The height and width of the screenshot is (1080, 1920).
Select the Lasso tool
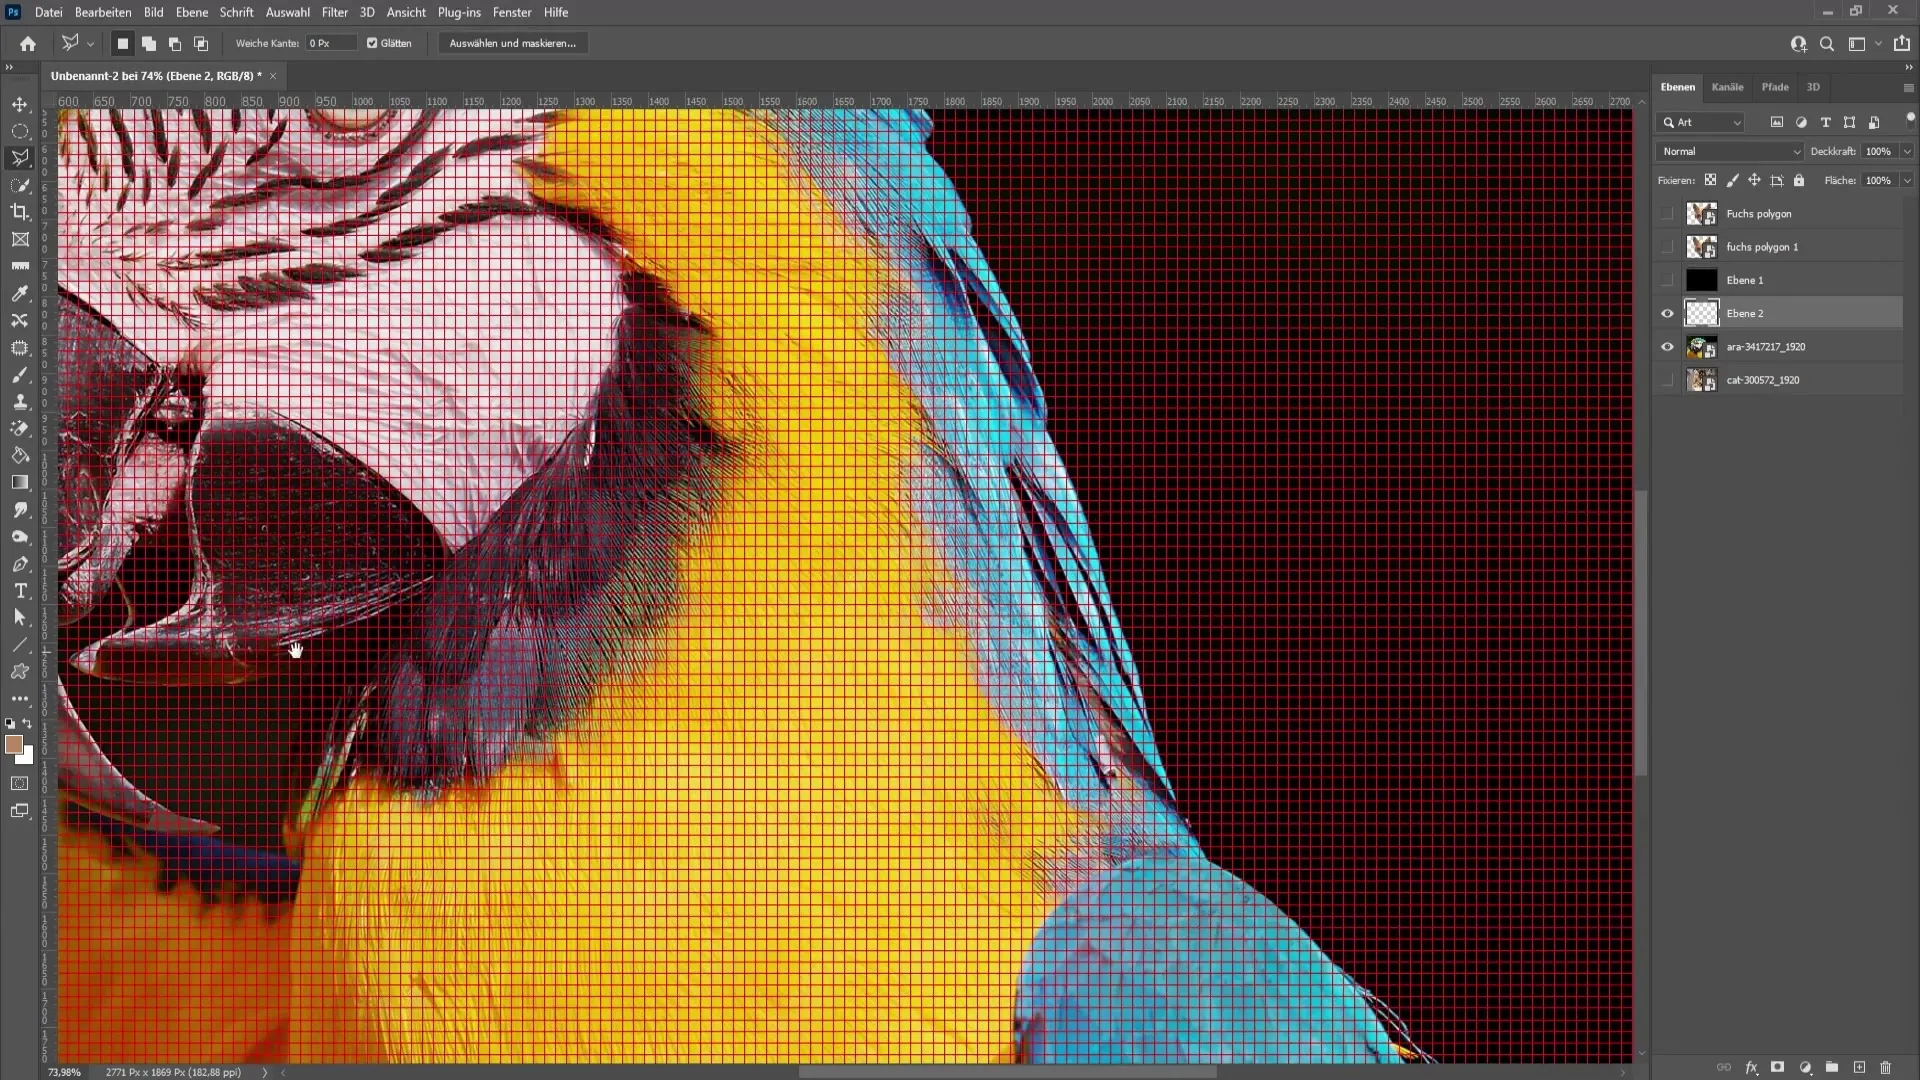pyautogui.click(x=20, y=157)
